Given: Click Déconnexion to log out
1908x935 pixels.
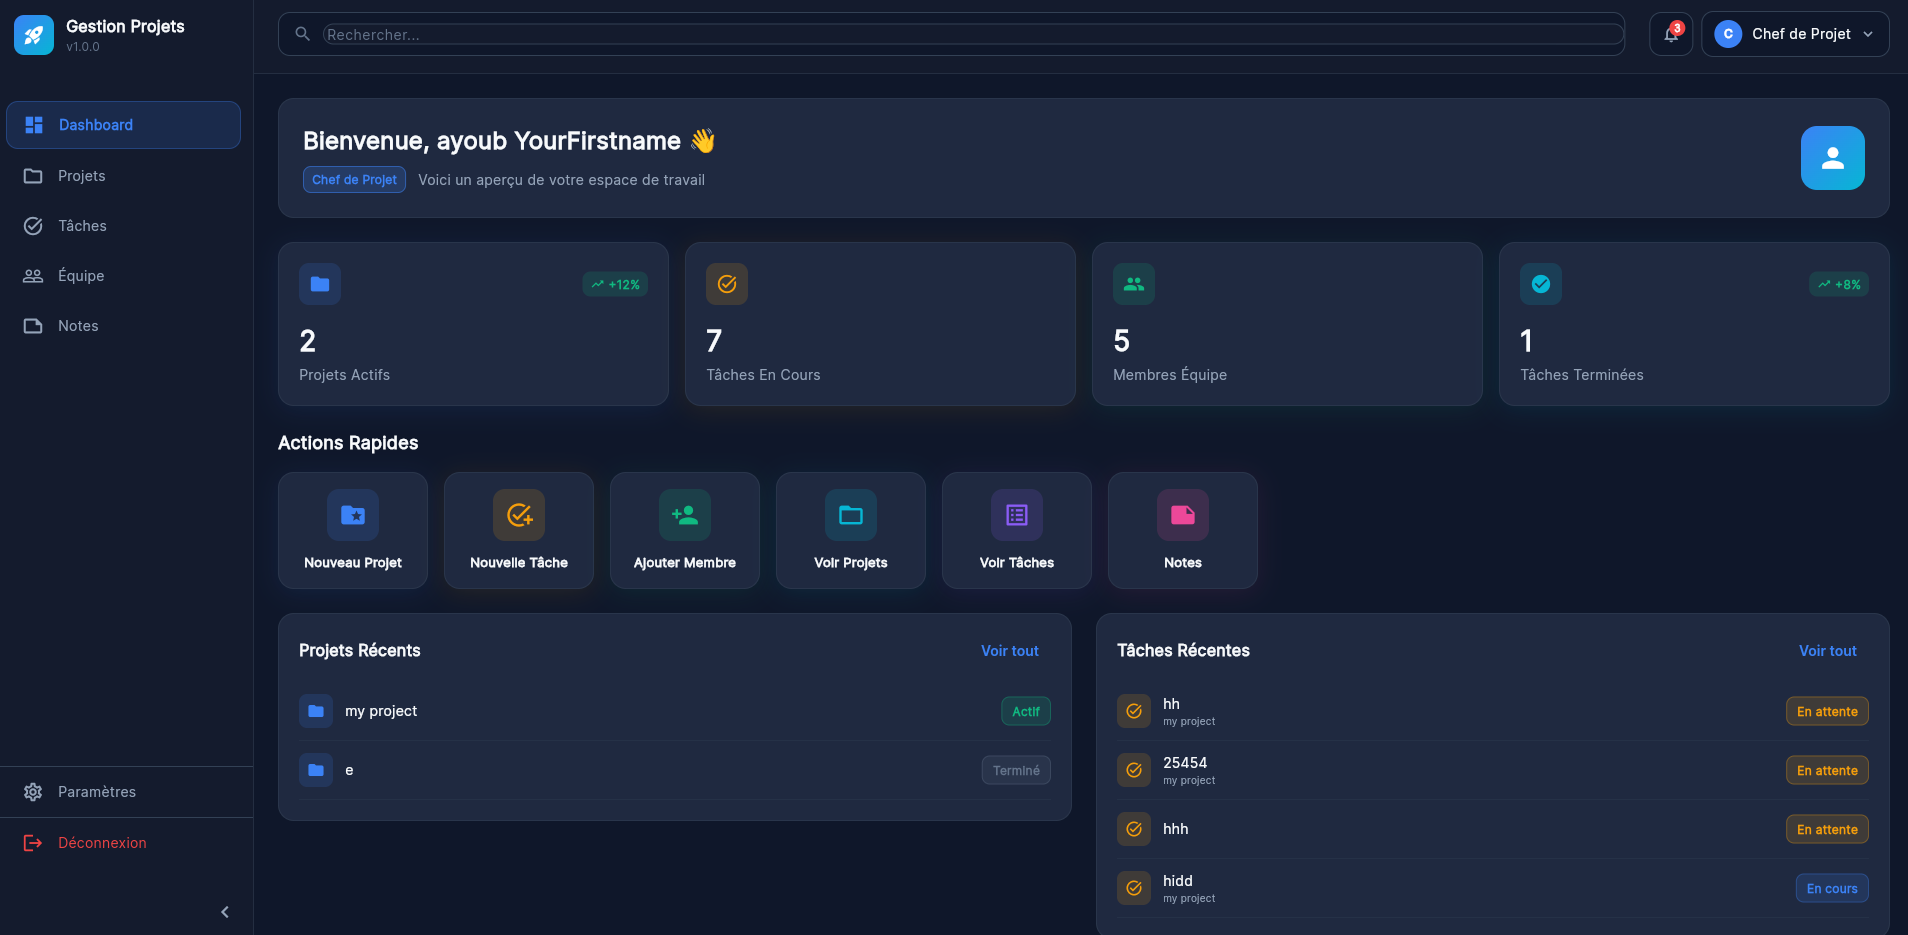Looking at the screenshot, I should [101, 842].
